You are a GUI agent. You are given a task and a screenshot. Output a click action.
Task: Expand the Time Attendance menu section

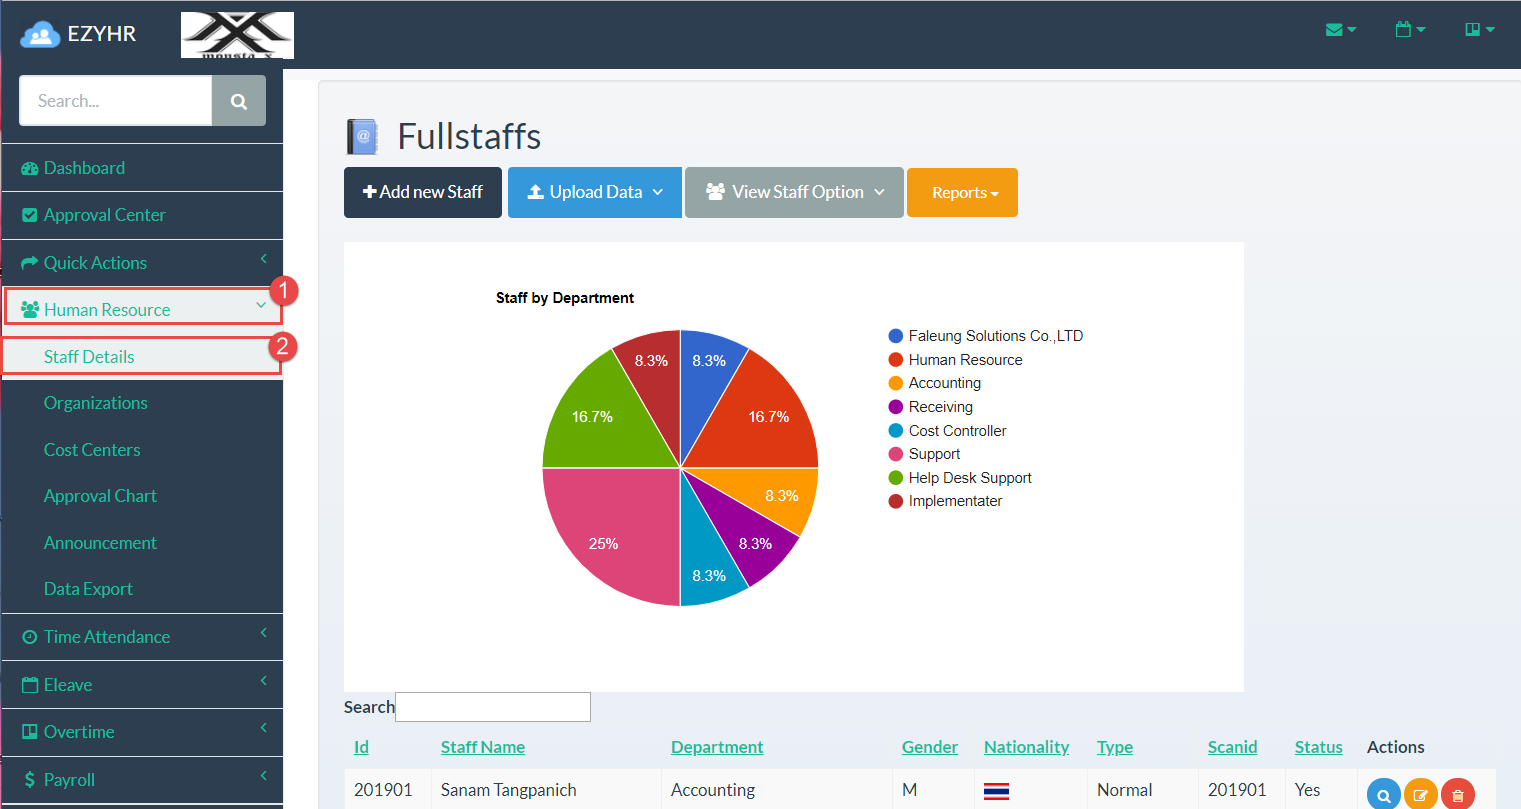106,636
